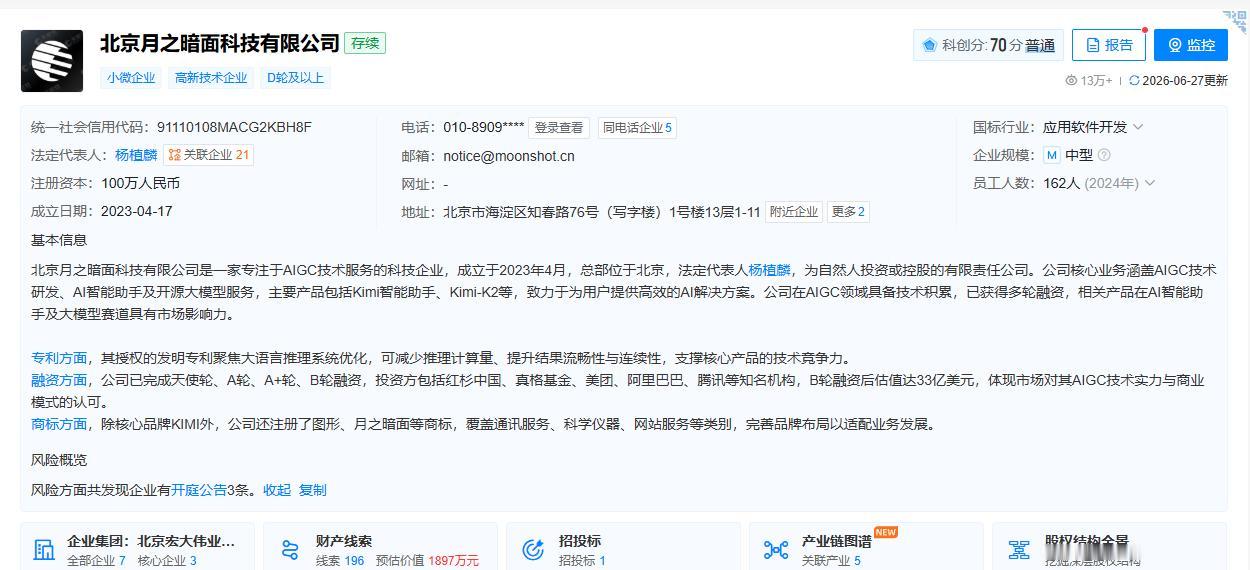This screenshot has width=1250, height=570.
Task: Open 关联企业 21 related companies
Action: [x=209, y=155]
